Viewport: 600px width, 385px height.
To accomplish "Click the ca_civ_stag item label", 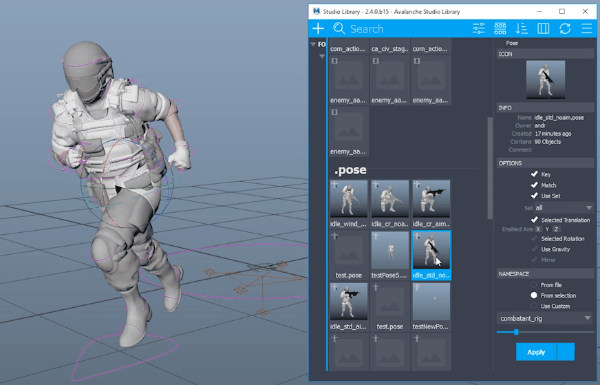I will 390,49.
